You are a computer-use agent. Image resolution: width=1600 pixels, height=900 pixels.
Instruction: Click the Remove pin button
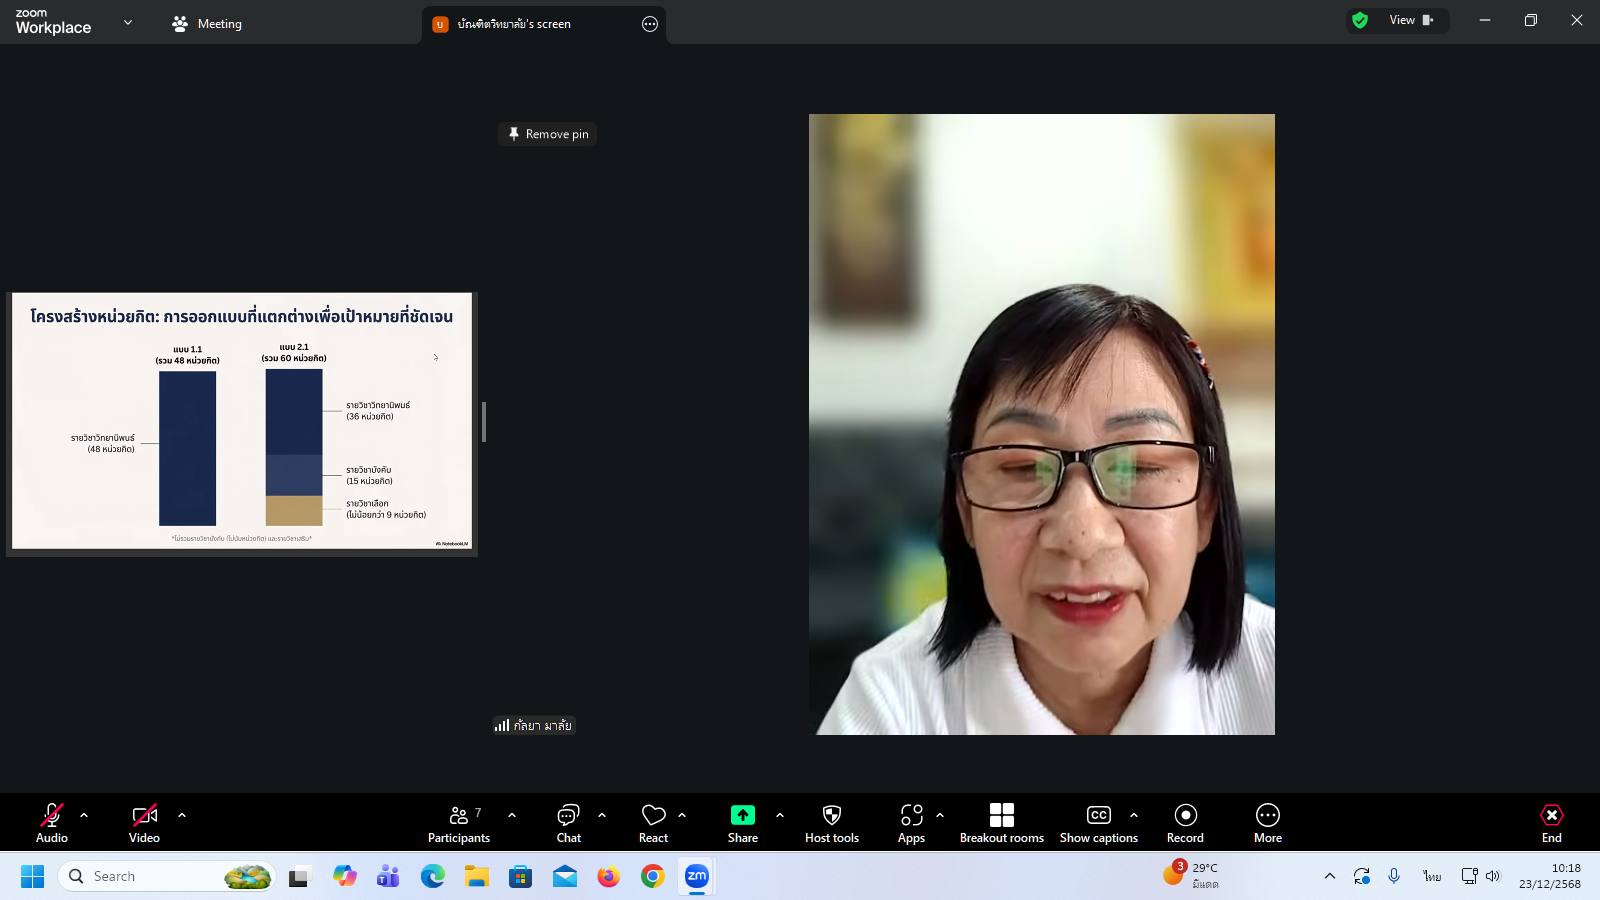[x=548, y=134]
